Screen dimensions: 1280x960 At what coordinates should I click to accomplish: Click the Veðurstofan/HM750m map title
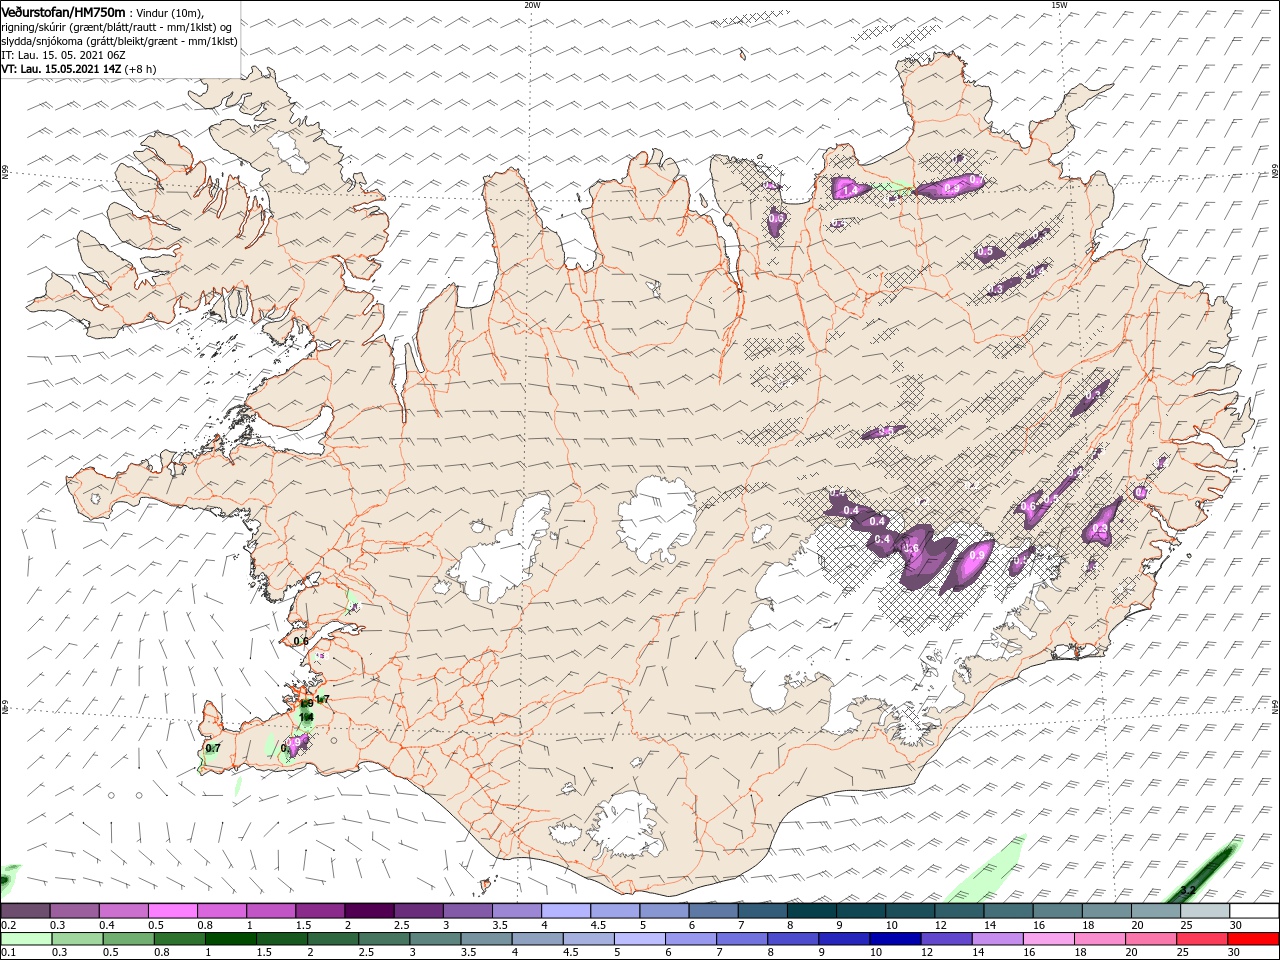pyautogui.click(x=64, y=11)
